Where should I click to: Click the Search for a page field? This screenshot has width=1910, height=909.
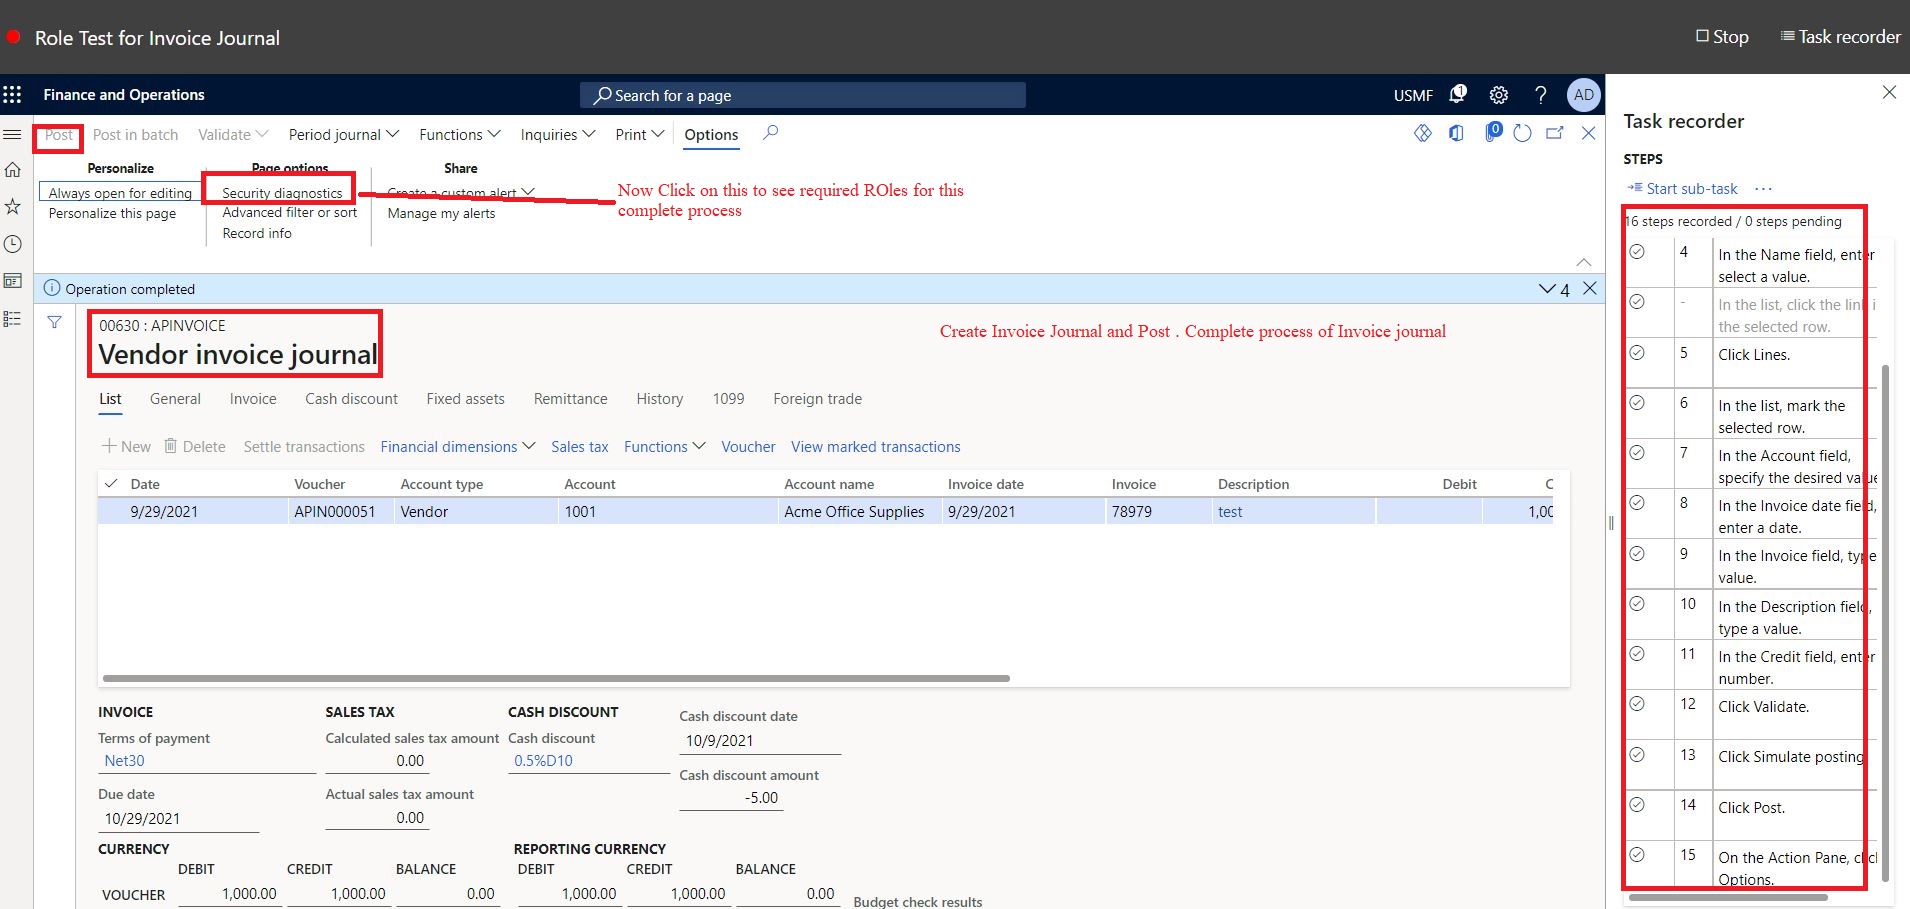point(800,94)
